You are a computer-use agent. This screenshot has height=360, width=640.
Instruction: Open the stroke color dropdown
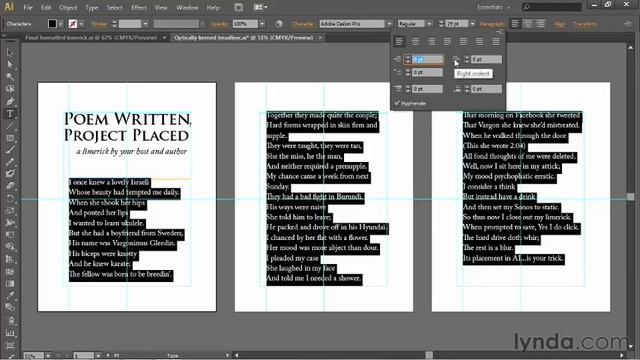pyautogui.click(x=81, y=24)
